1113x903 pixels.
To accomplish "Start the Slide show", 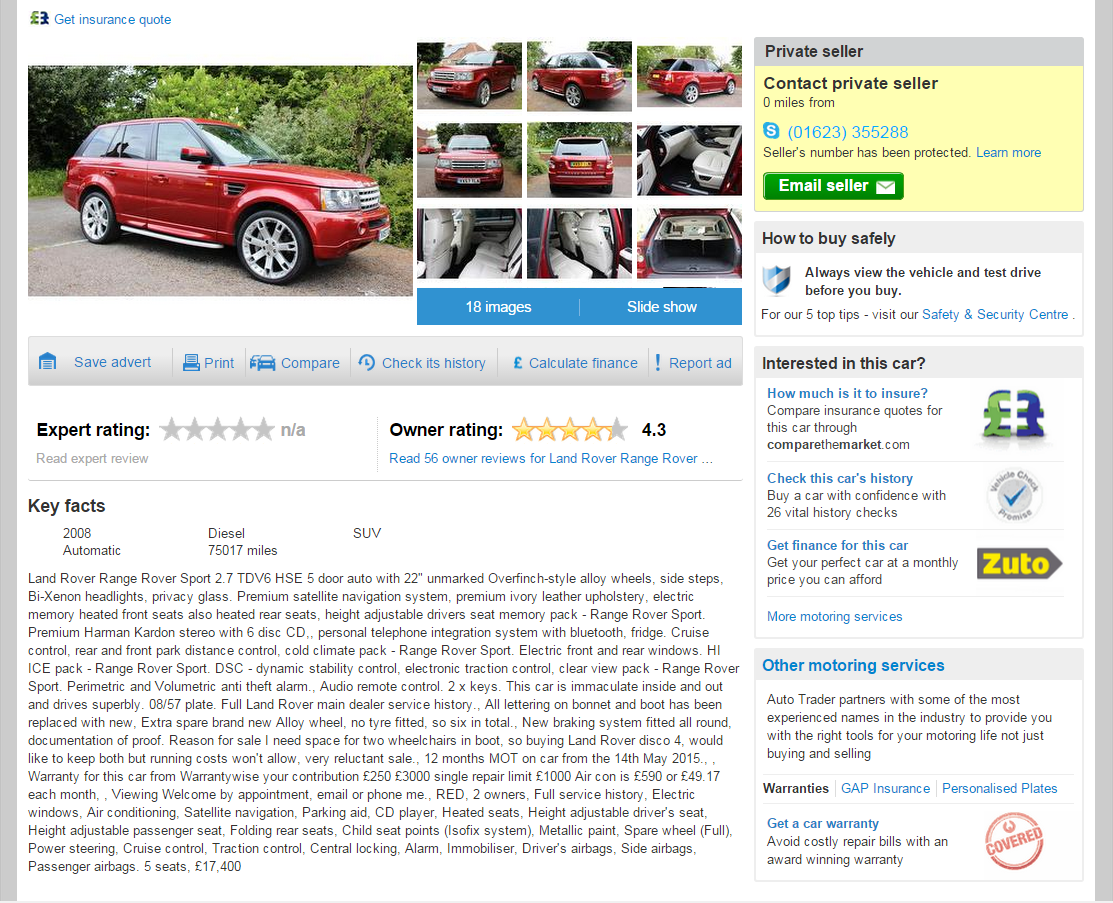I will tap(662, 307).
